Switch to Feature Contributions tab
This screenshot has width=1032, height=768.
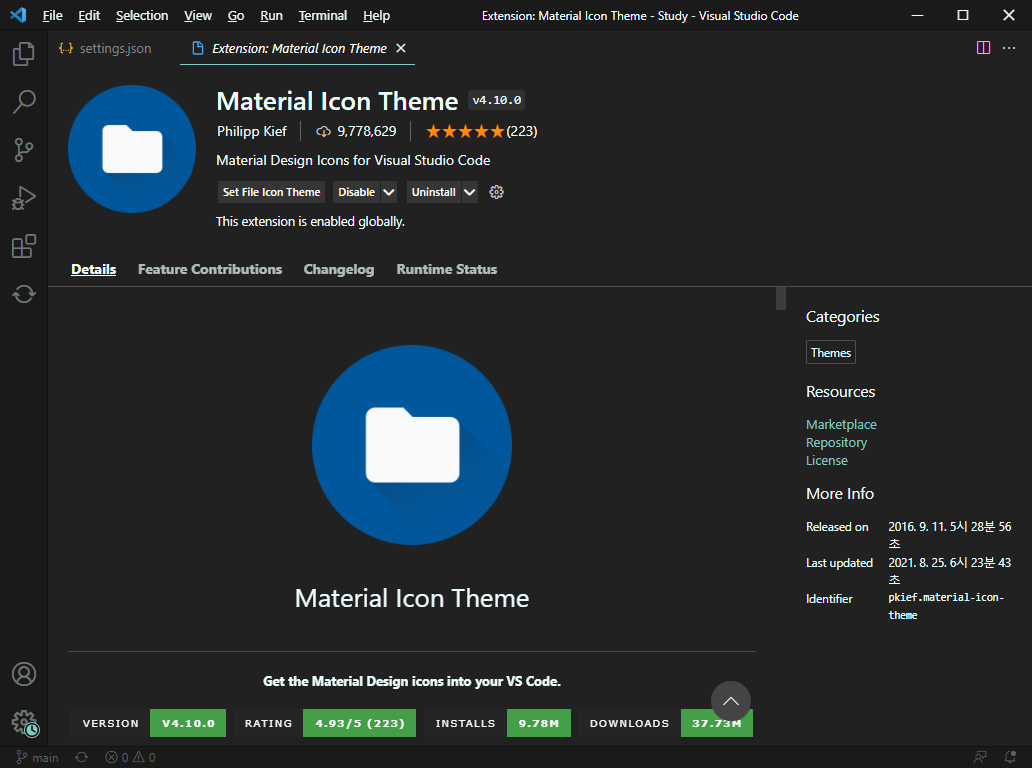(x=210, y=269)
